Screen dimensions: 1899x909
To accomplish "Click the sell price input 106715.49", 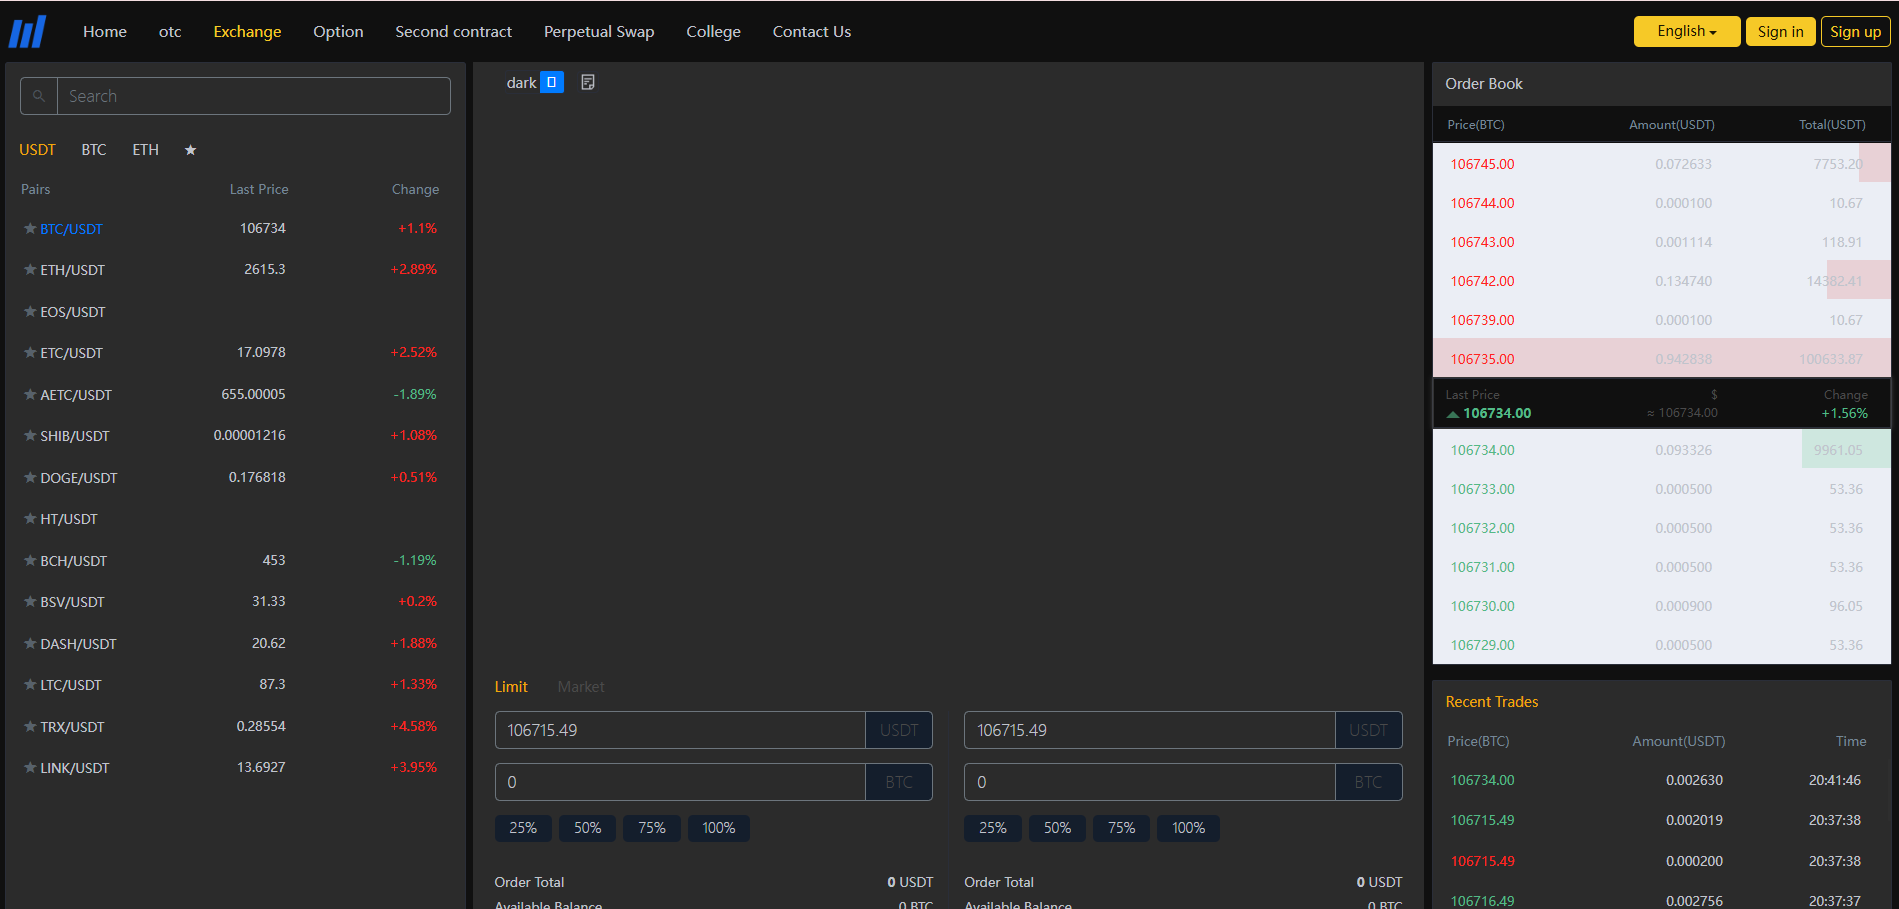I will 1150,730.
